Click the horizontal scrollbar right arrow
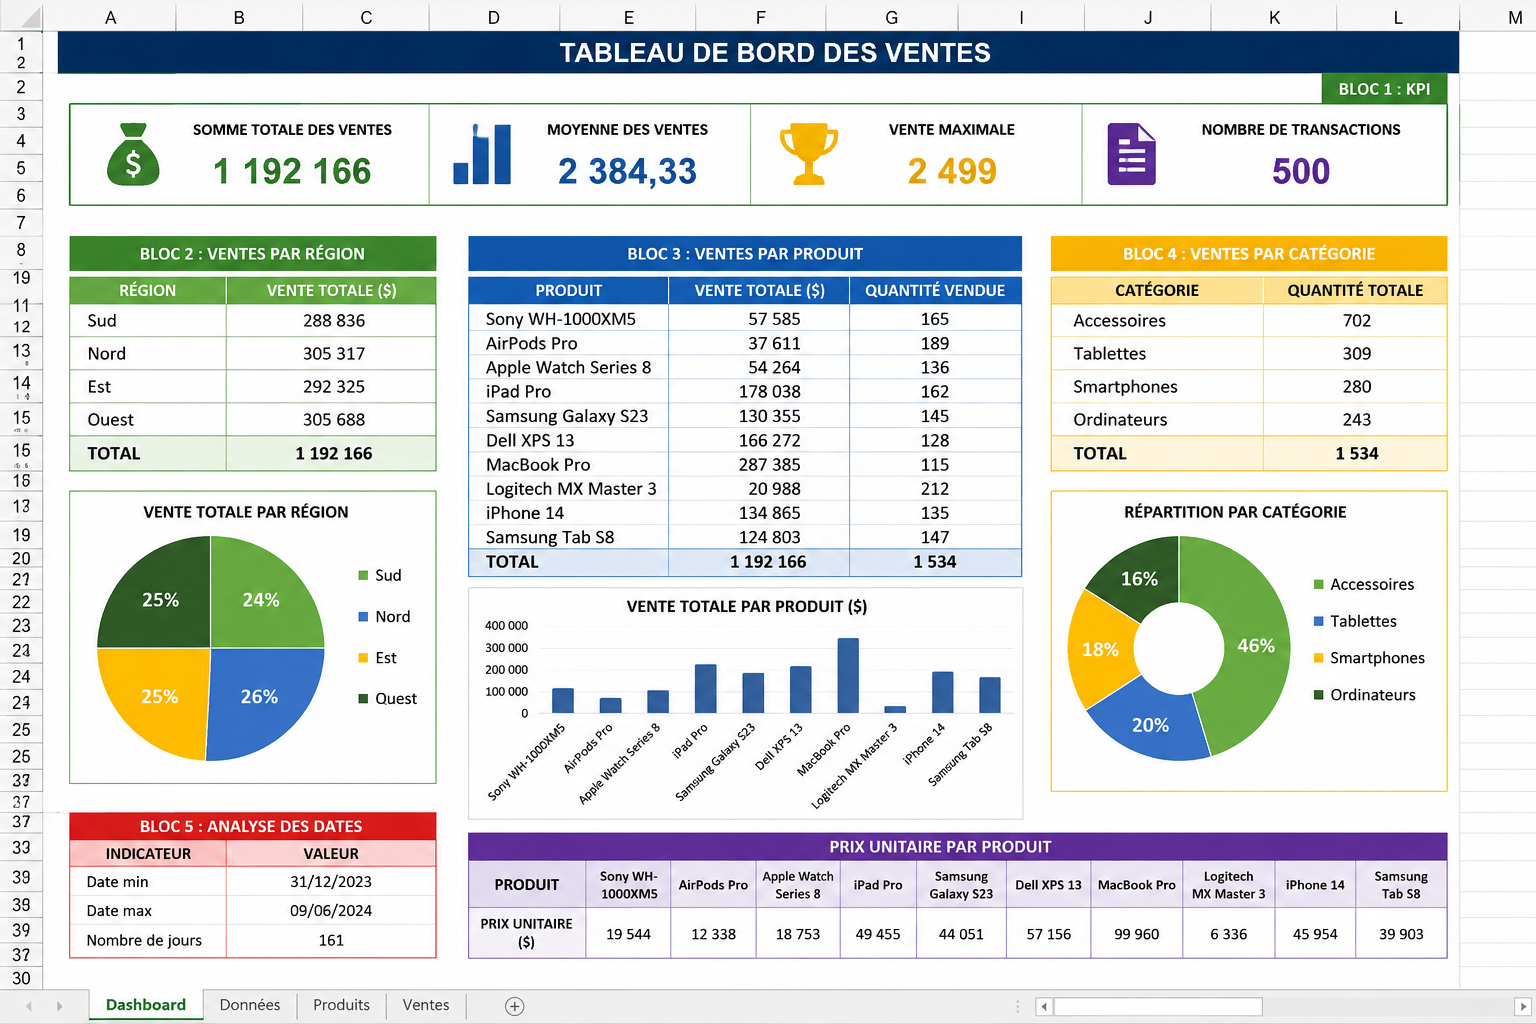This screenshot has height=1024, width=1536. 1523,1006
